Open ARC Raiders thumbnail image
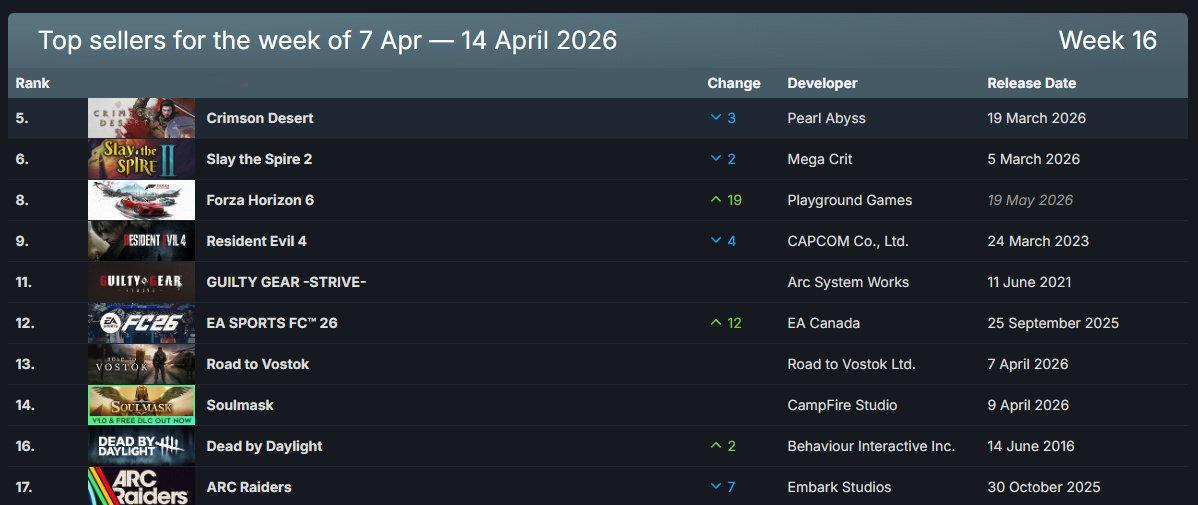Screen dimensions: 1198x505 click(141, 486)
